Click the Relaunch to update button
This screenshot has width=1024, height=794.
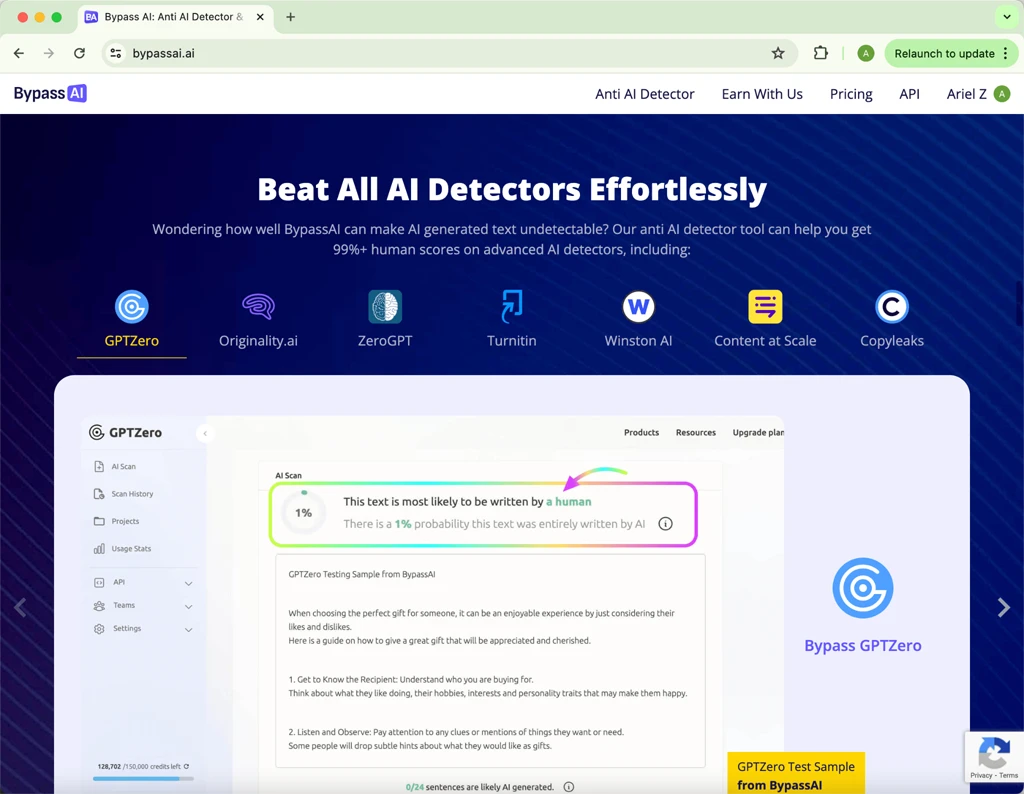click(x=944, y=54)
